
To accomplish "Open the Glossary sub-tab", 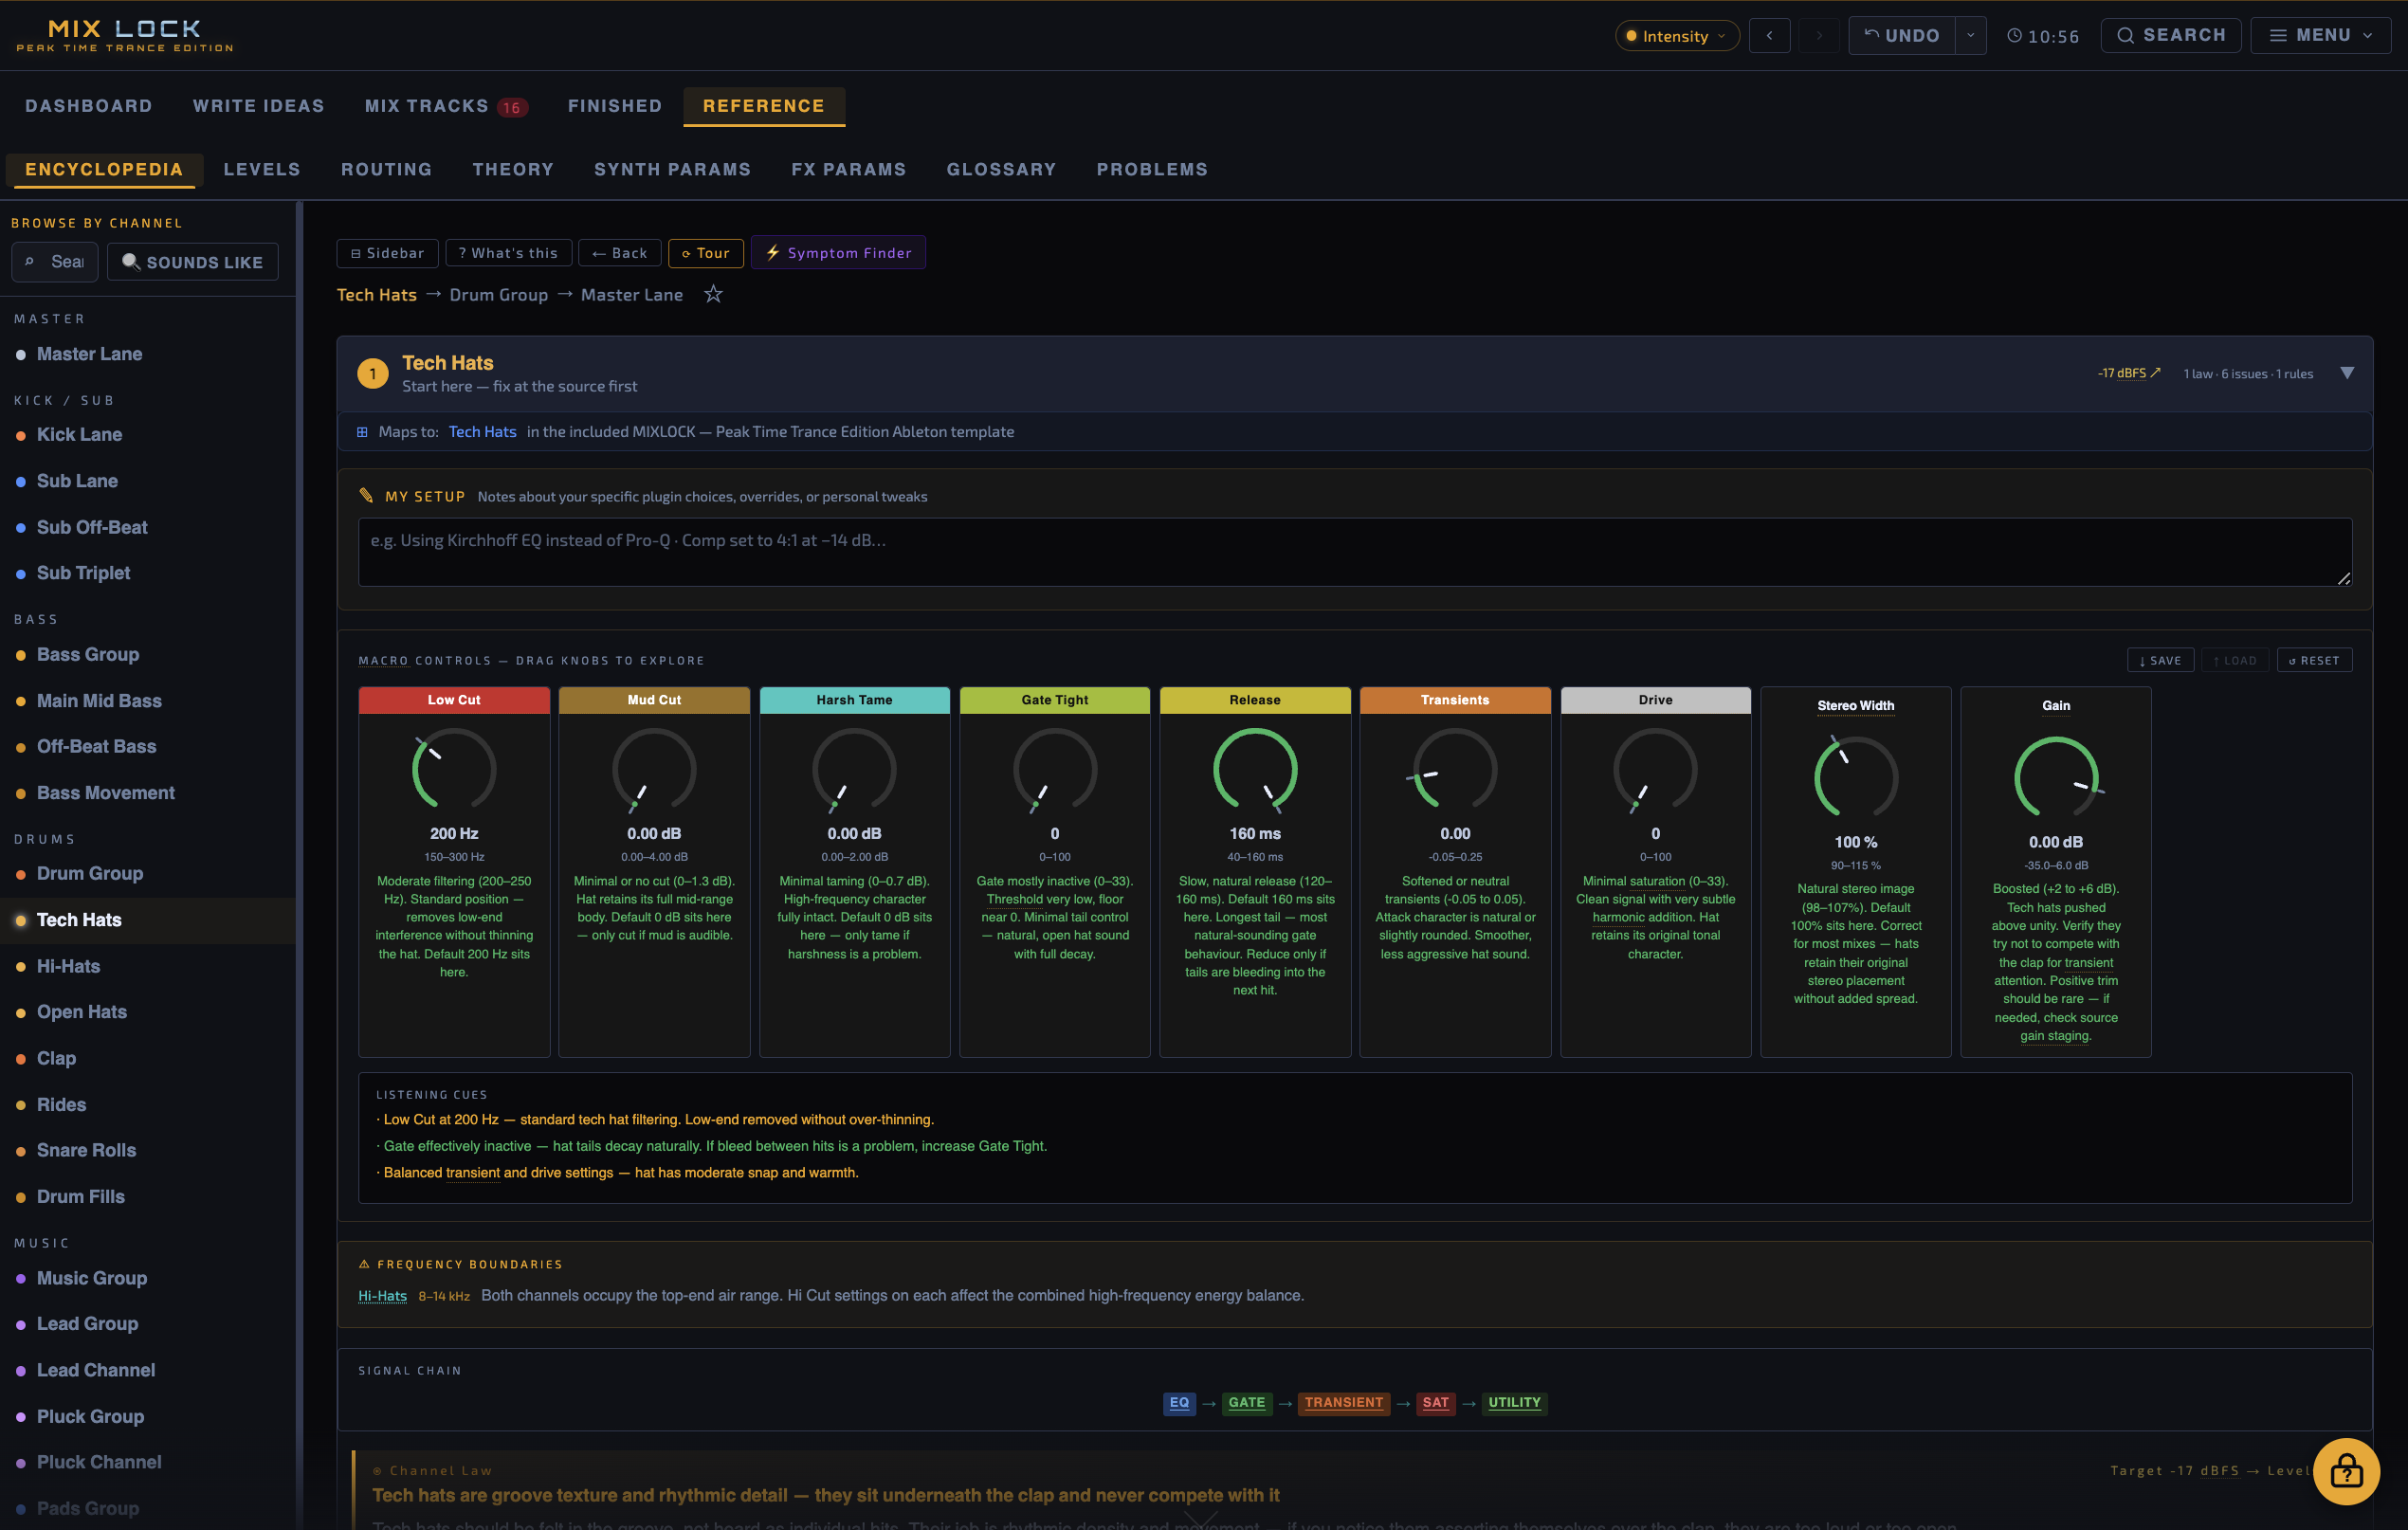I will pyautogui.click(x=1001, y=169).
